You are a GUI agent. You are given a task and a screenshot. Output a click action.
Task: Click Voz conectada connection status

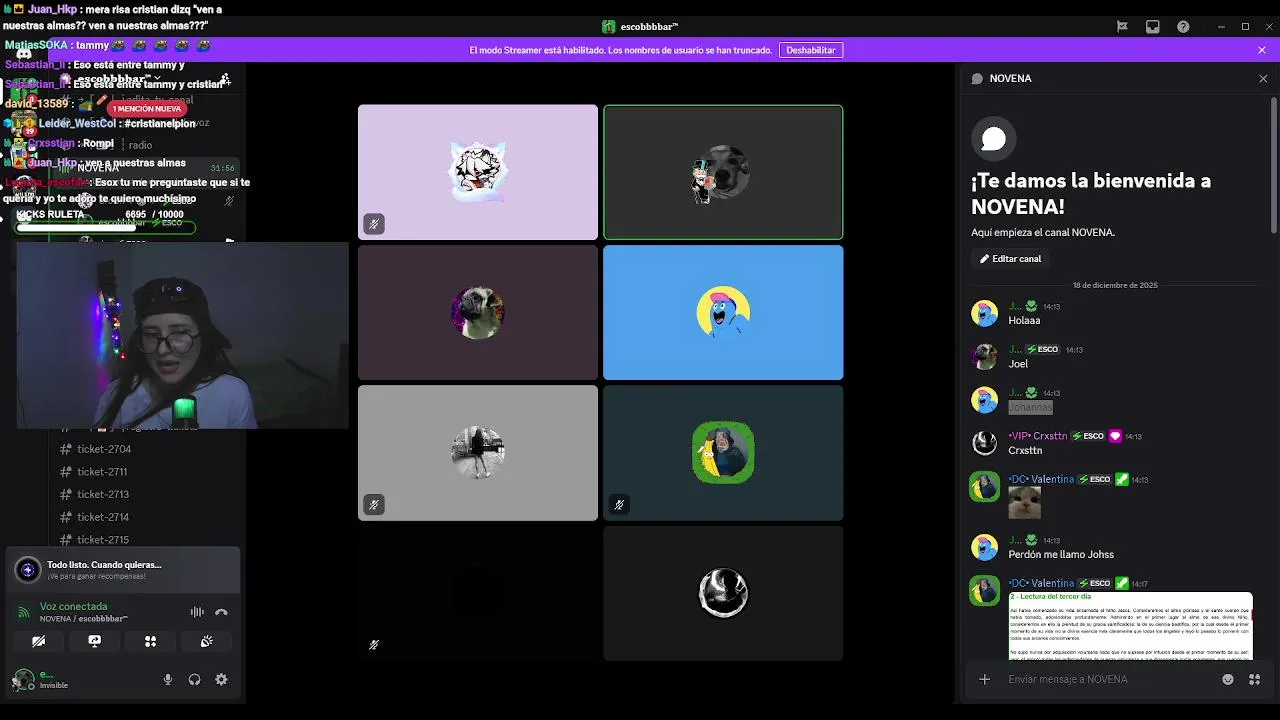(x=73, y=606)
